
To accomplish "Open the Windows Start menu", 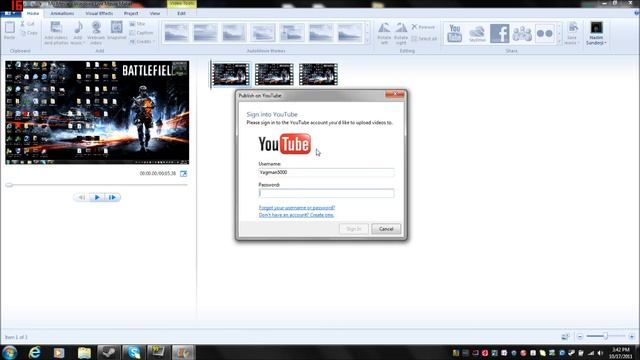I will pos(10,352).
